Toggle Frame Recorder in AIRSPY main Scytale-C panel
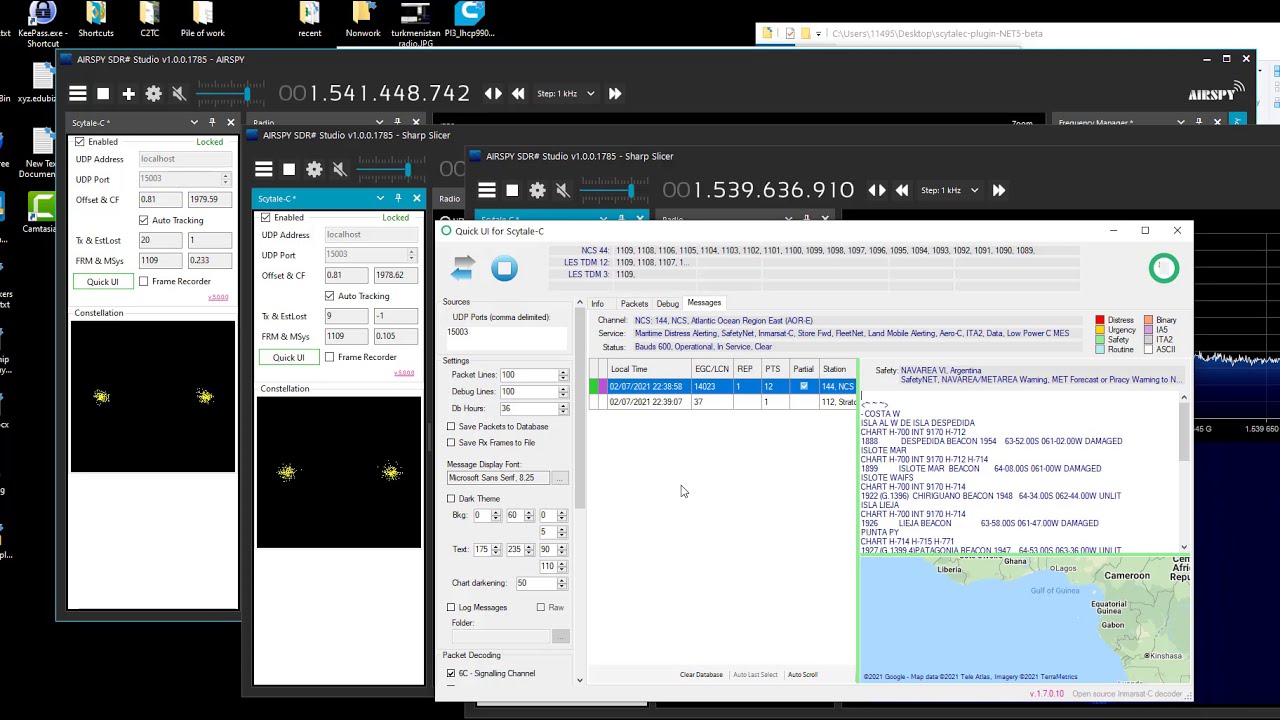Screen dimensions: 1280x720 pyautogui.click(x=144, y=281)
